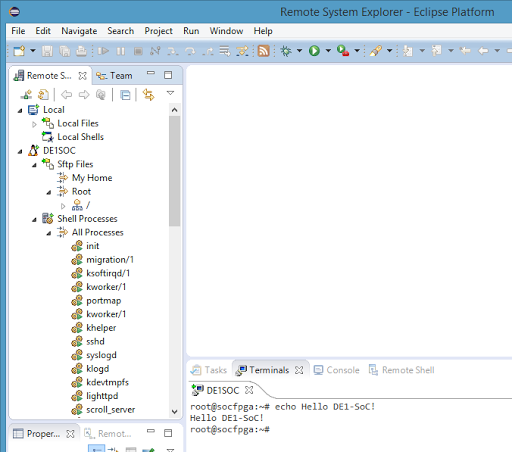
Task: Open the Window menu
Action: (x=226, y=31)
